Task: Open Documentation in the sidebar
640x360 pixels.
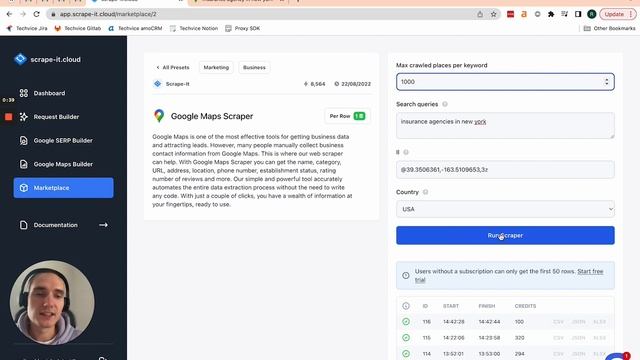Action: (56, 225)
